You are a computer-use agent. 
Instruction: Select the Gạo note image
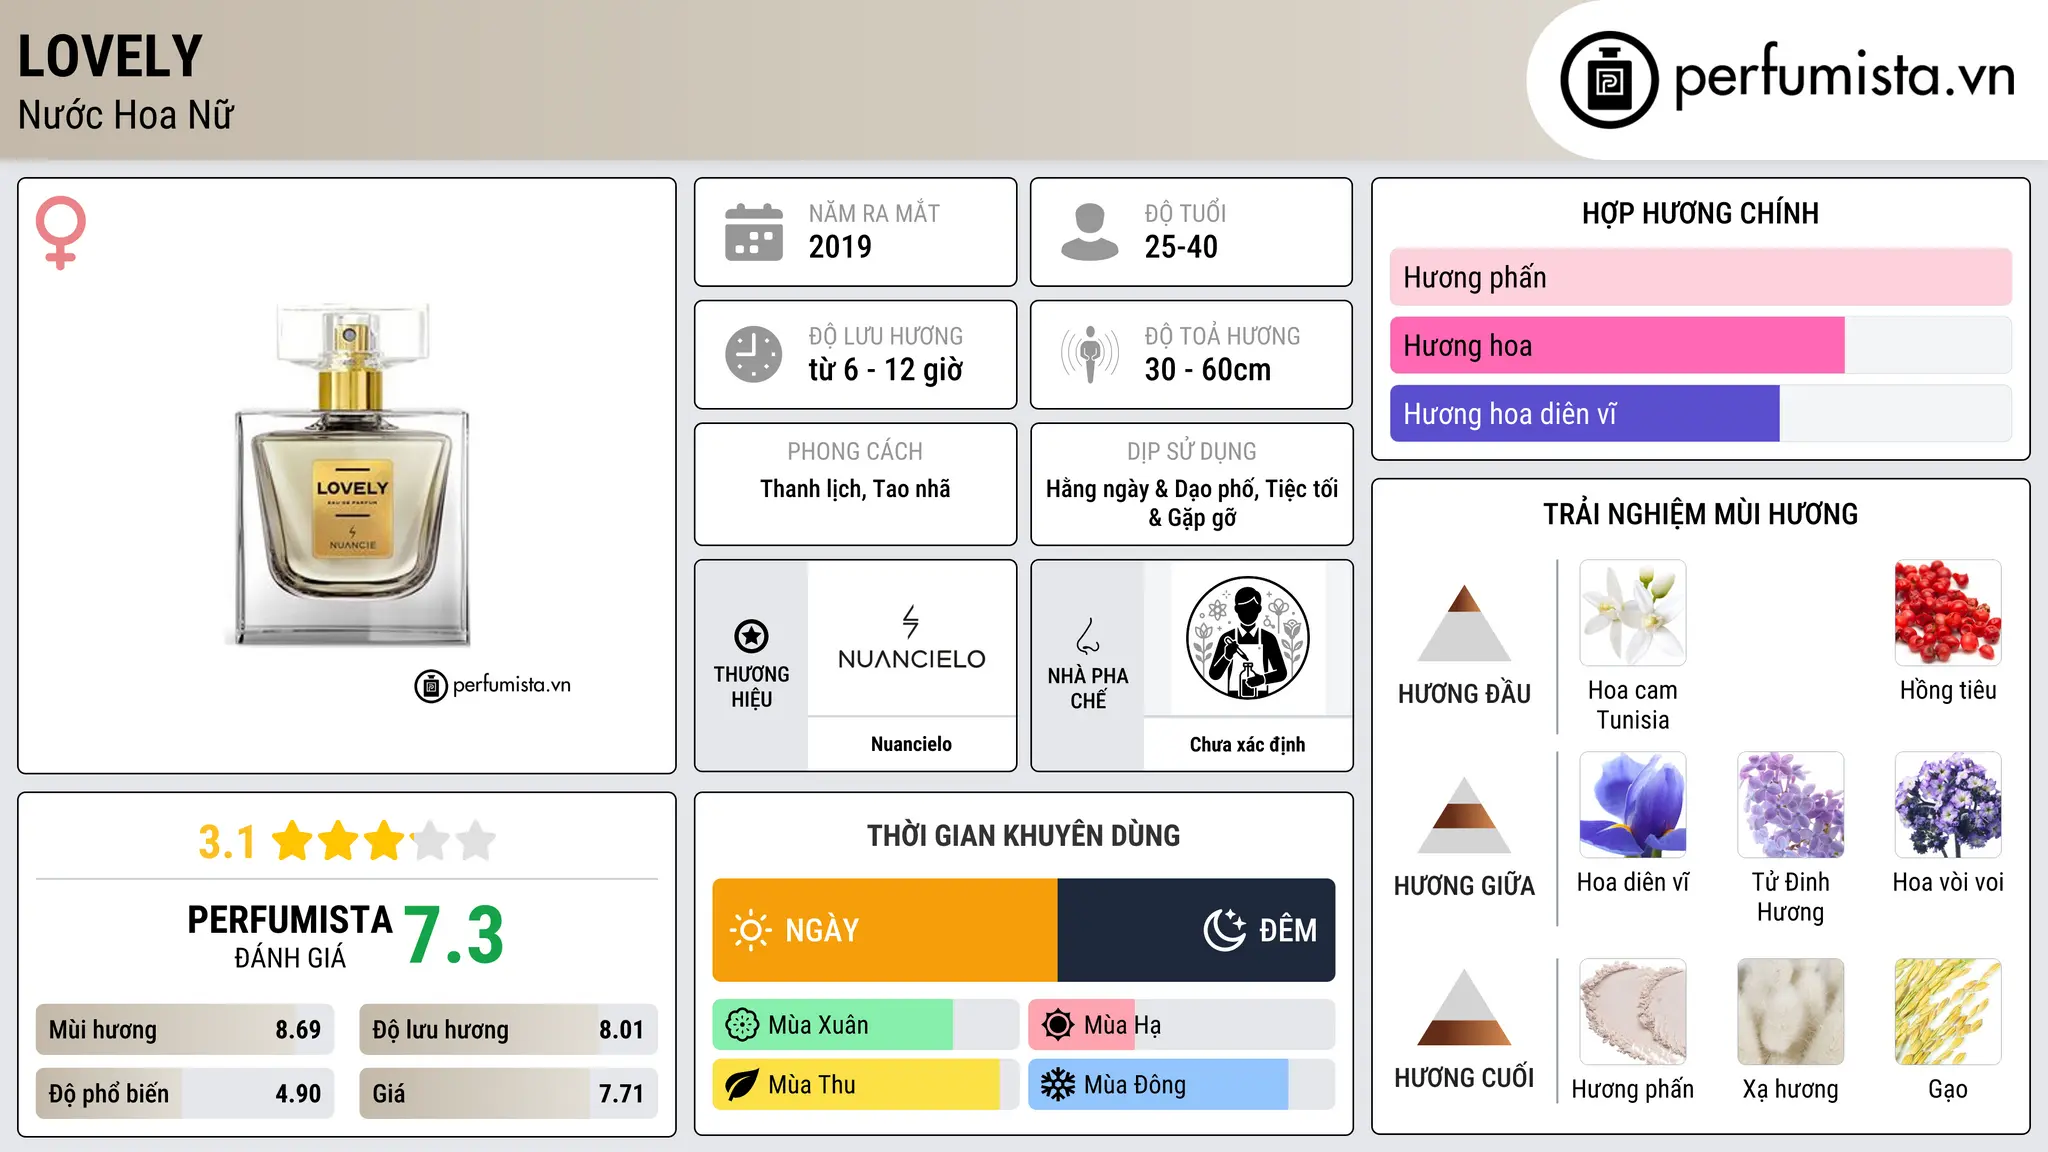(1948, 1012)
